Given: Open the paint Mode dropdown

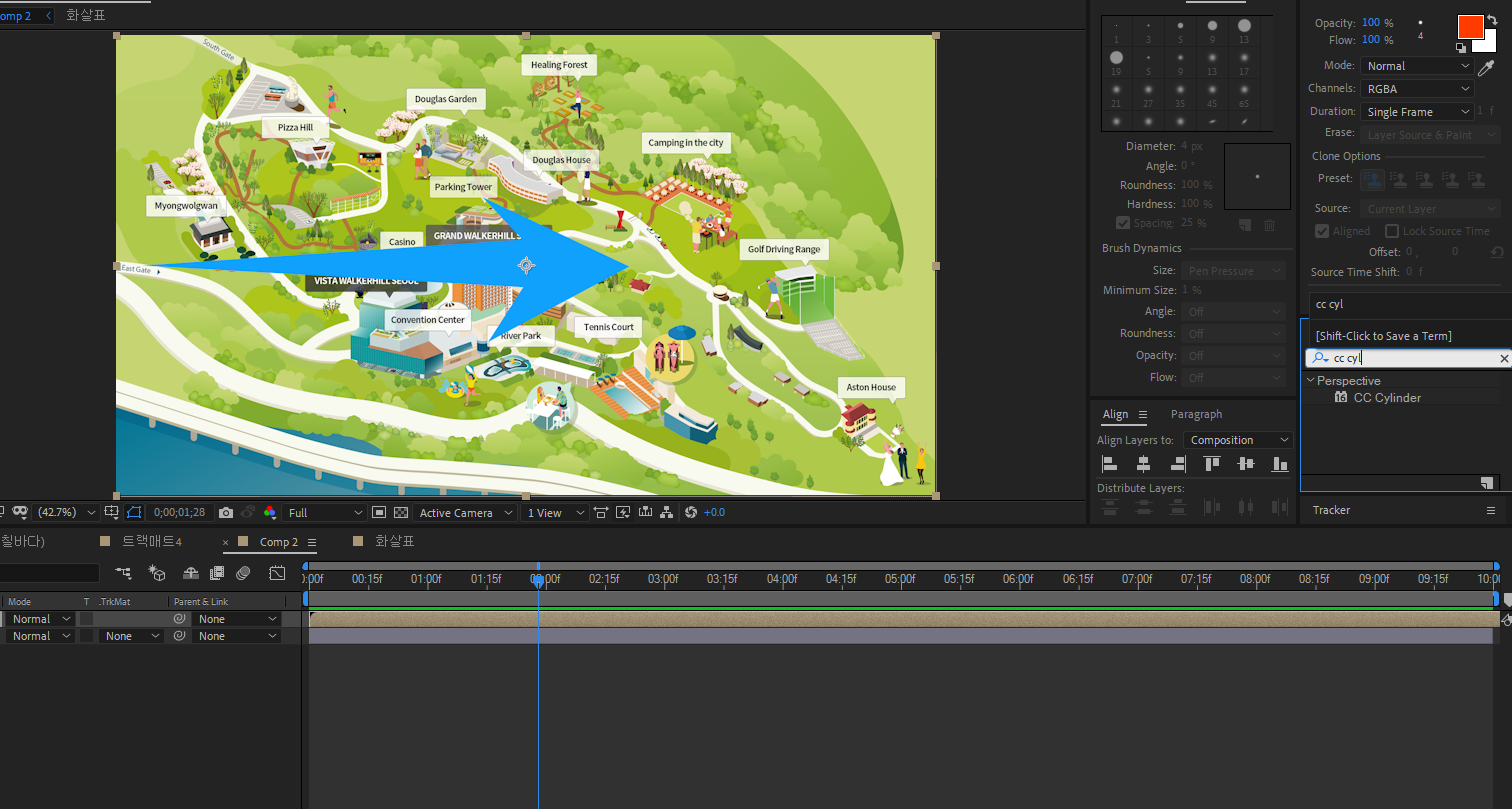Looking at the screenshot, I should click(1417, 66).
